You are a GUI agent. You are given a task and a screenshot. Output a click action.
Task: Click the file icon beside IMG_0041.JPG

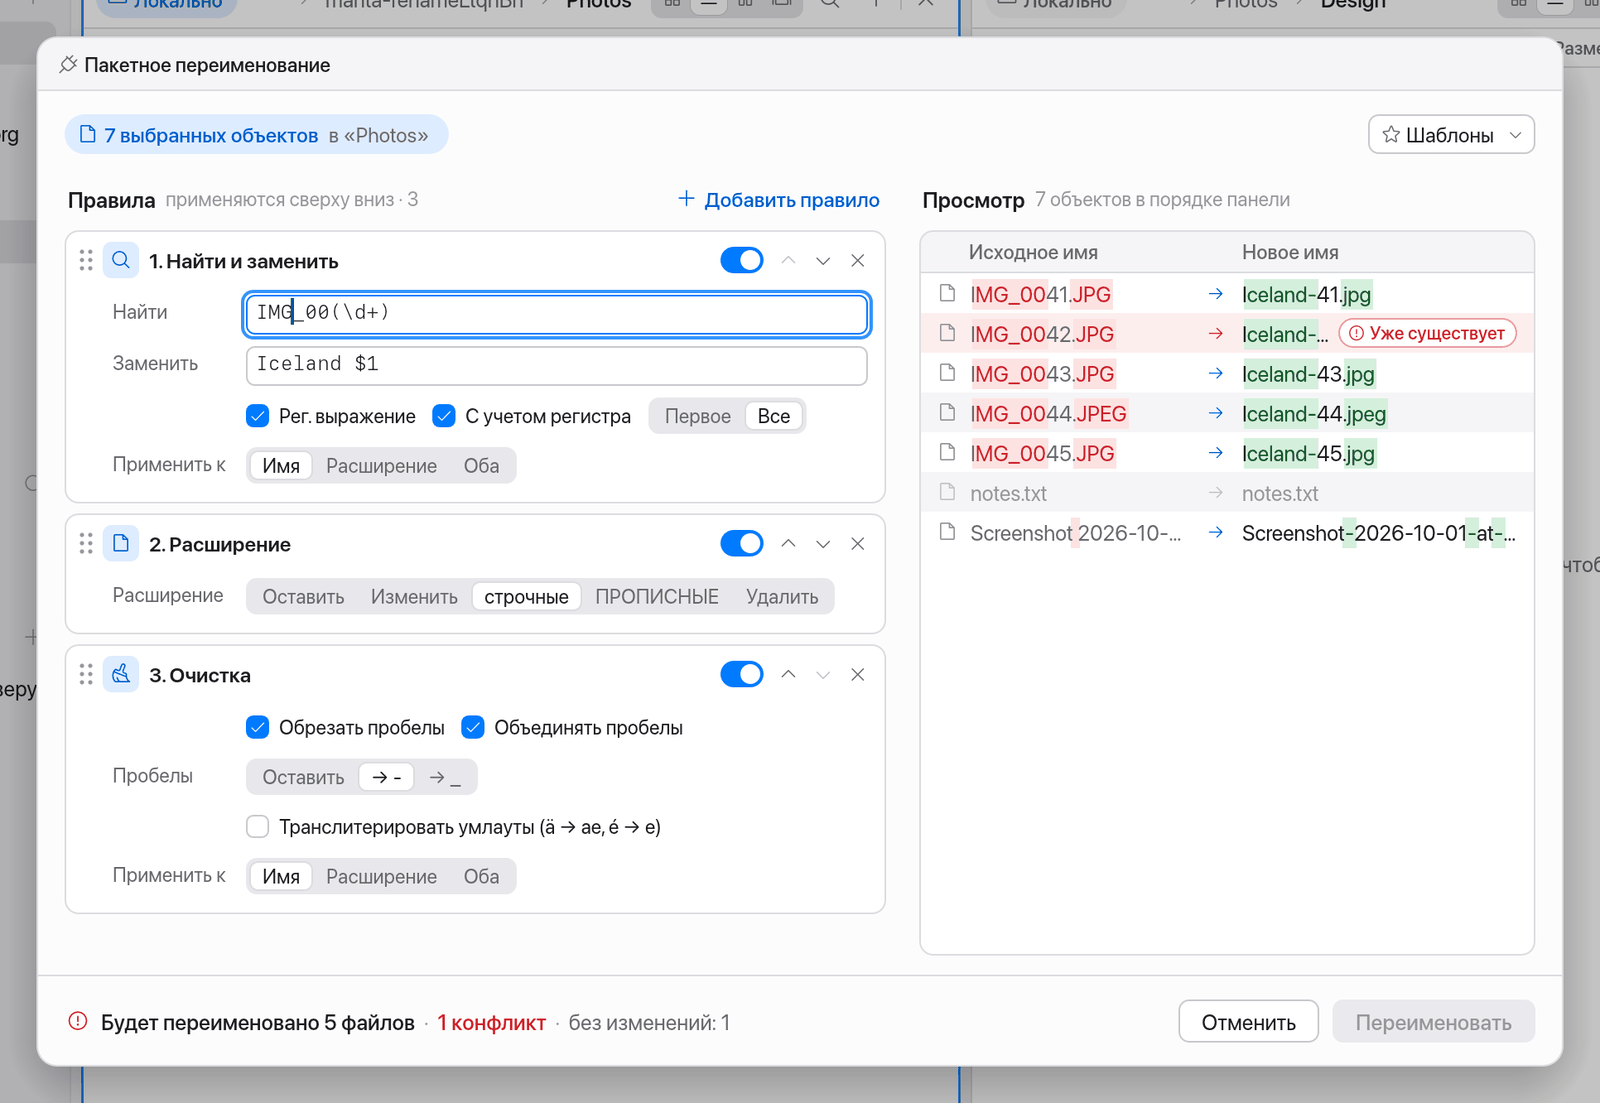[947, 294]
